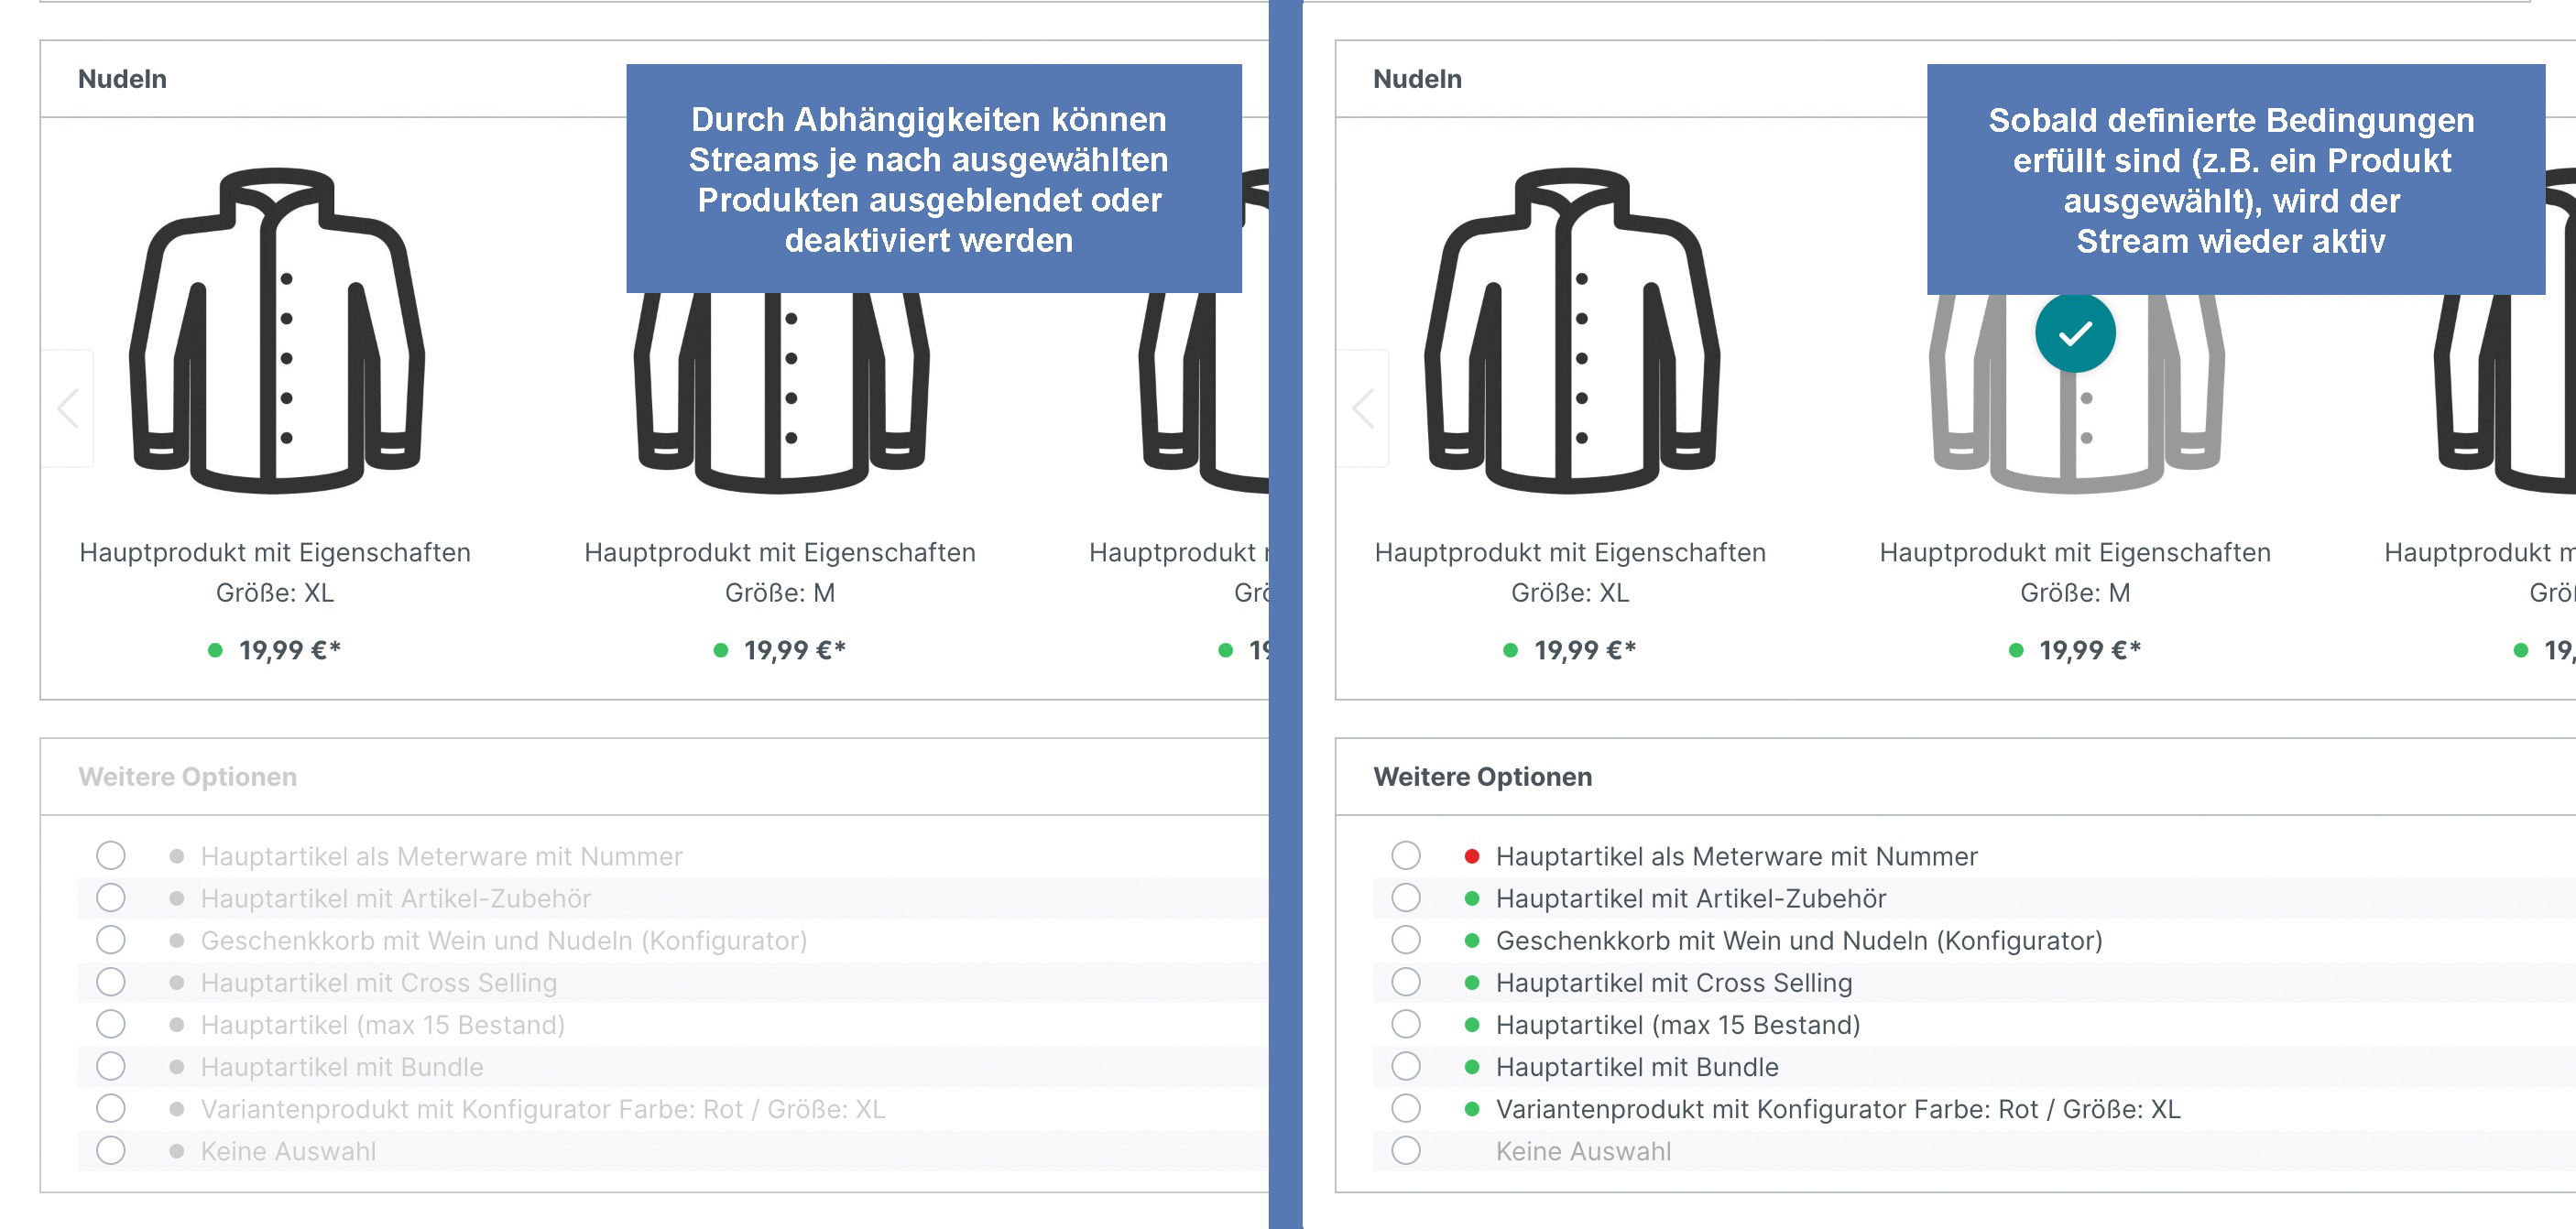The image size is (2576, 1229).
Task: Select XL jacket image in right panel
Action: coord(1571,330)
